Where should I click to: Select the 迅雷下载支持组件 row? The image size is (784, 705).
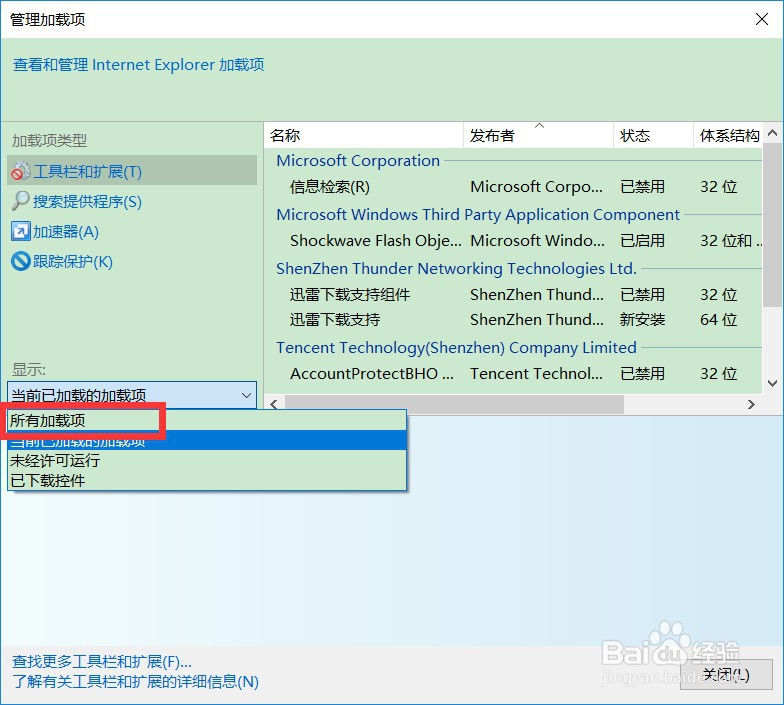[x=513, y=294]
